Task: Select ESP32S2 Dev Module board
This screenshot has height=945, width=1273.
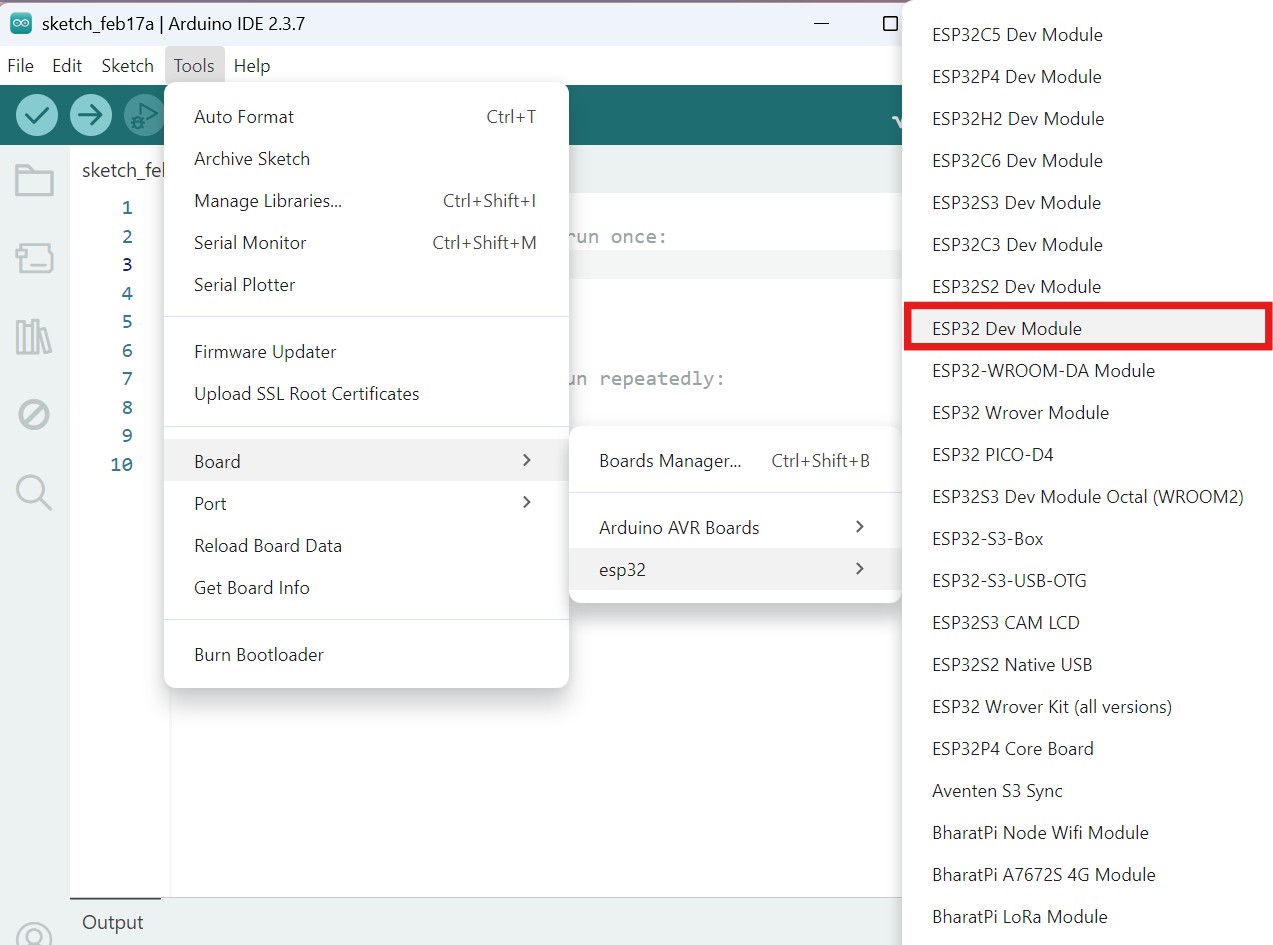Action: pyautogui.click(x=1087, y=287)
